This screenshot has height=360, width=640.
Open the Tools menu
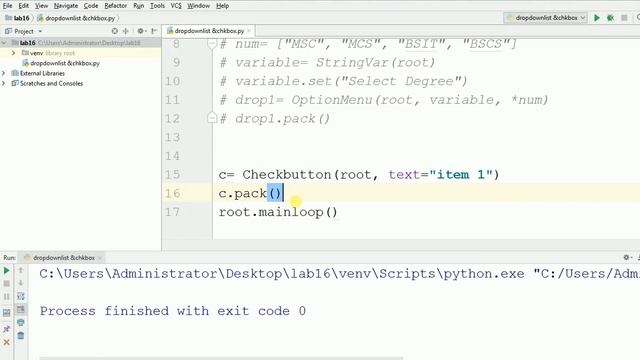tap(157, 6)
